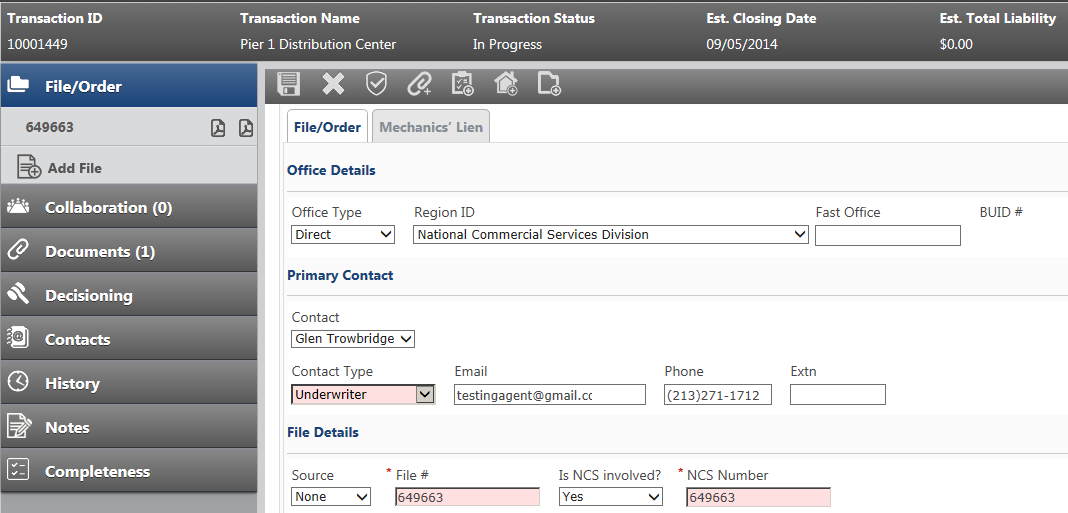Click the X cancel icon in toolbar
This screenshot has width=1068, height=513.
tap(333, 84)
